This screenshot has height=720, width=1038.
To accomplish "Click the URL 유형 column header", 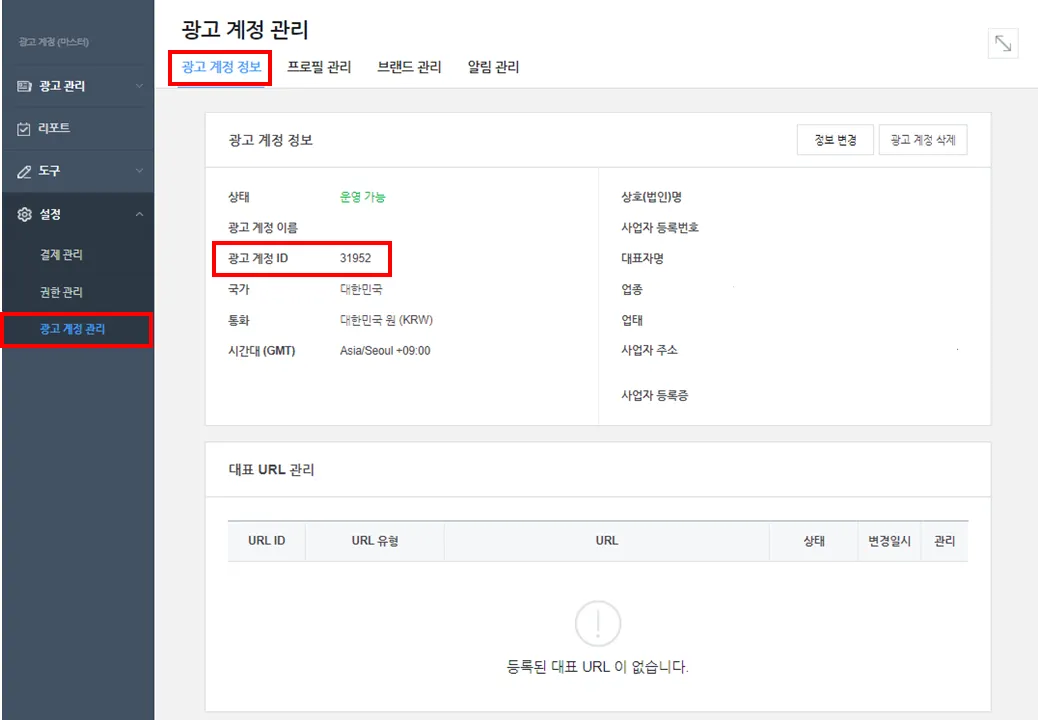I will pyautogui.click(x=375, y=541).
